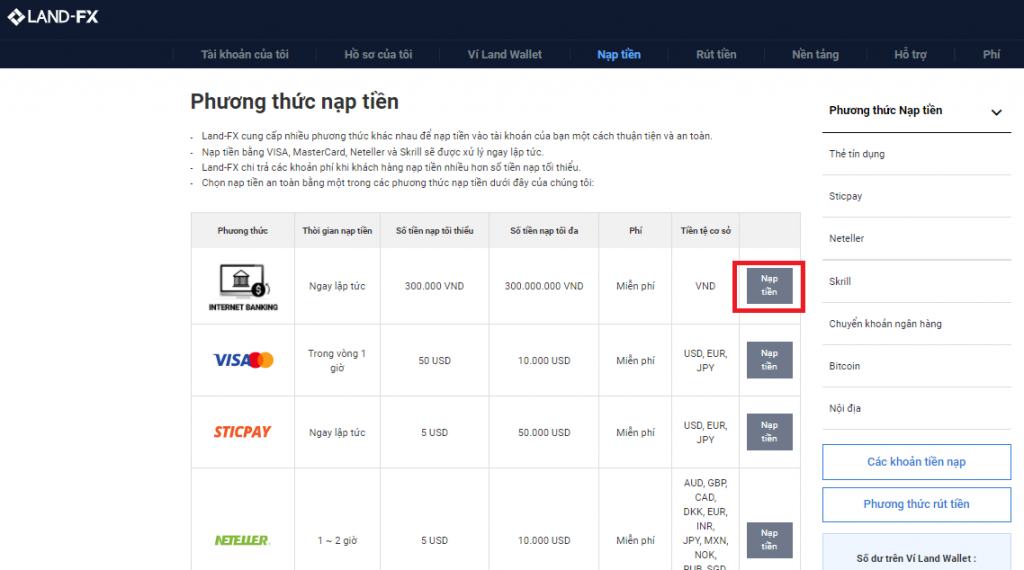Collapse Phương thức Nạp tiền chevron
This screenshot has height=570, width=1024.
(996, 112)
